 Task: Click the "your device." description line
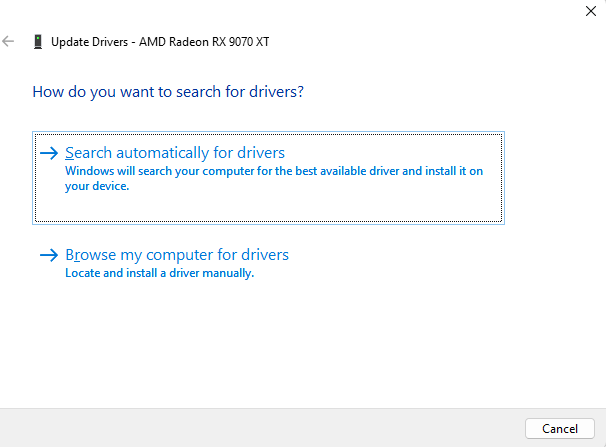coord(97,186)
